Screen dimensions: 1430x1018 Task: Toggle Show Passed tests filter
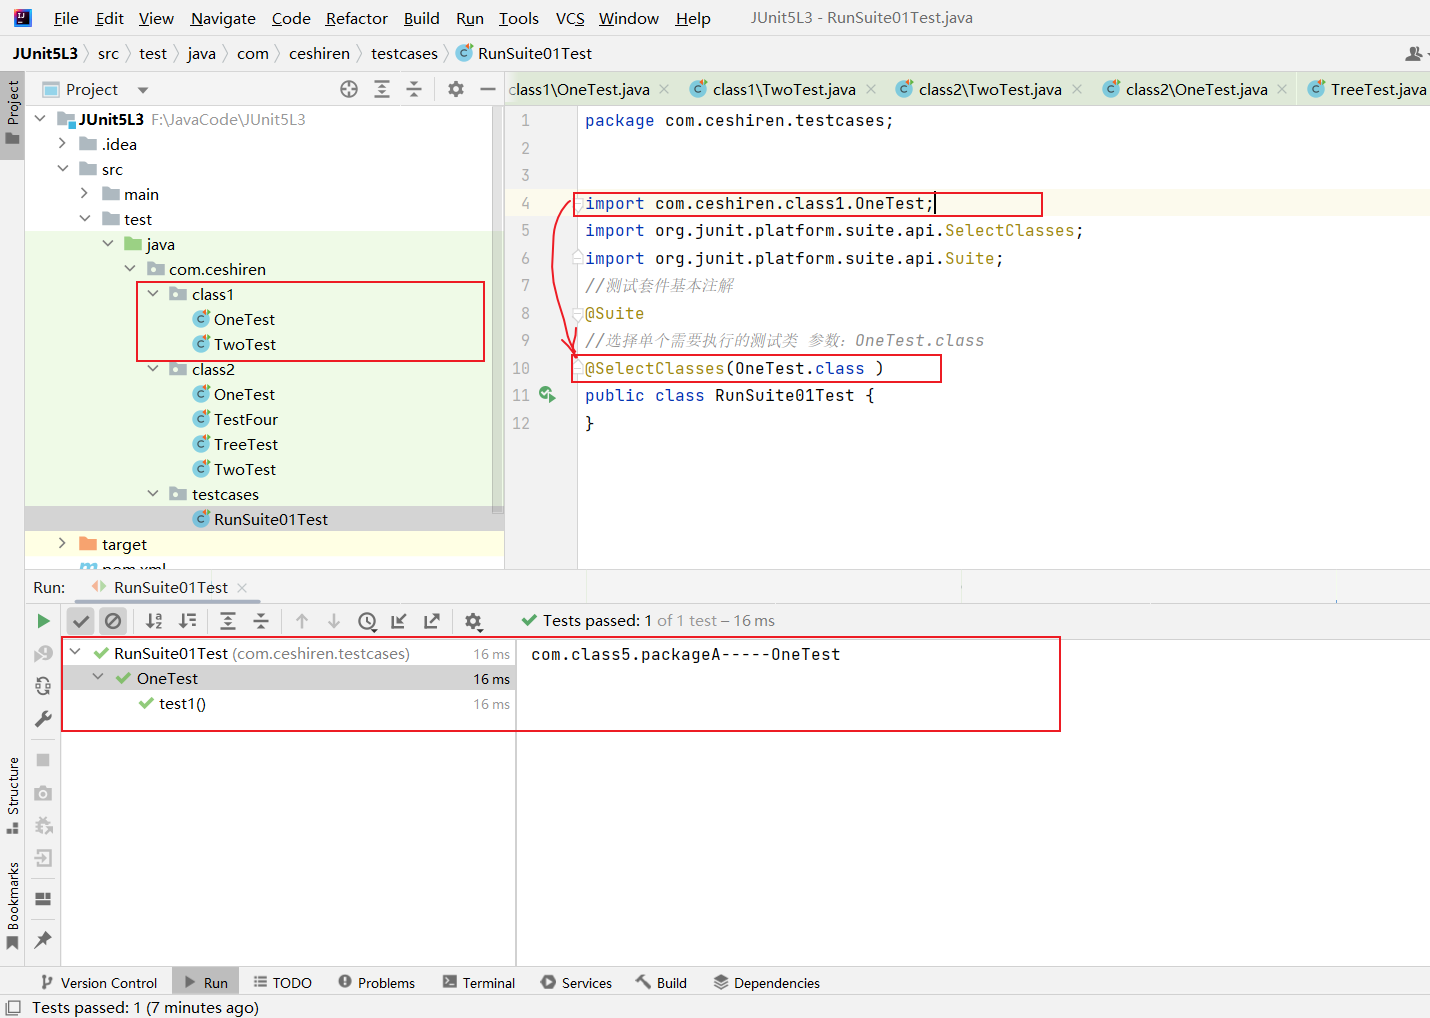pyautogui.click(x=81, y=621)
